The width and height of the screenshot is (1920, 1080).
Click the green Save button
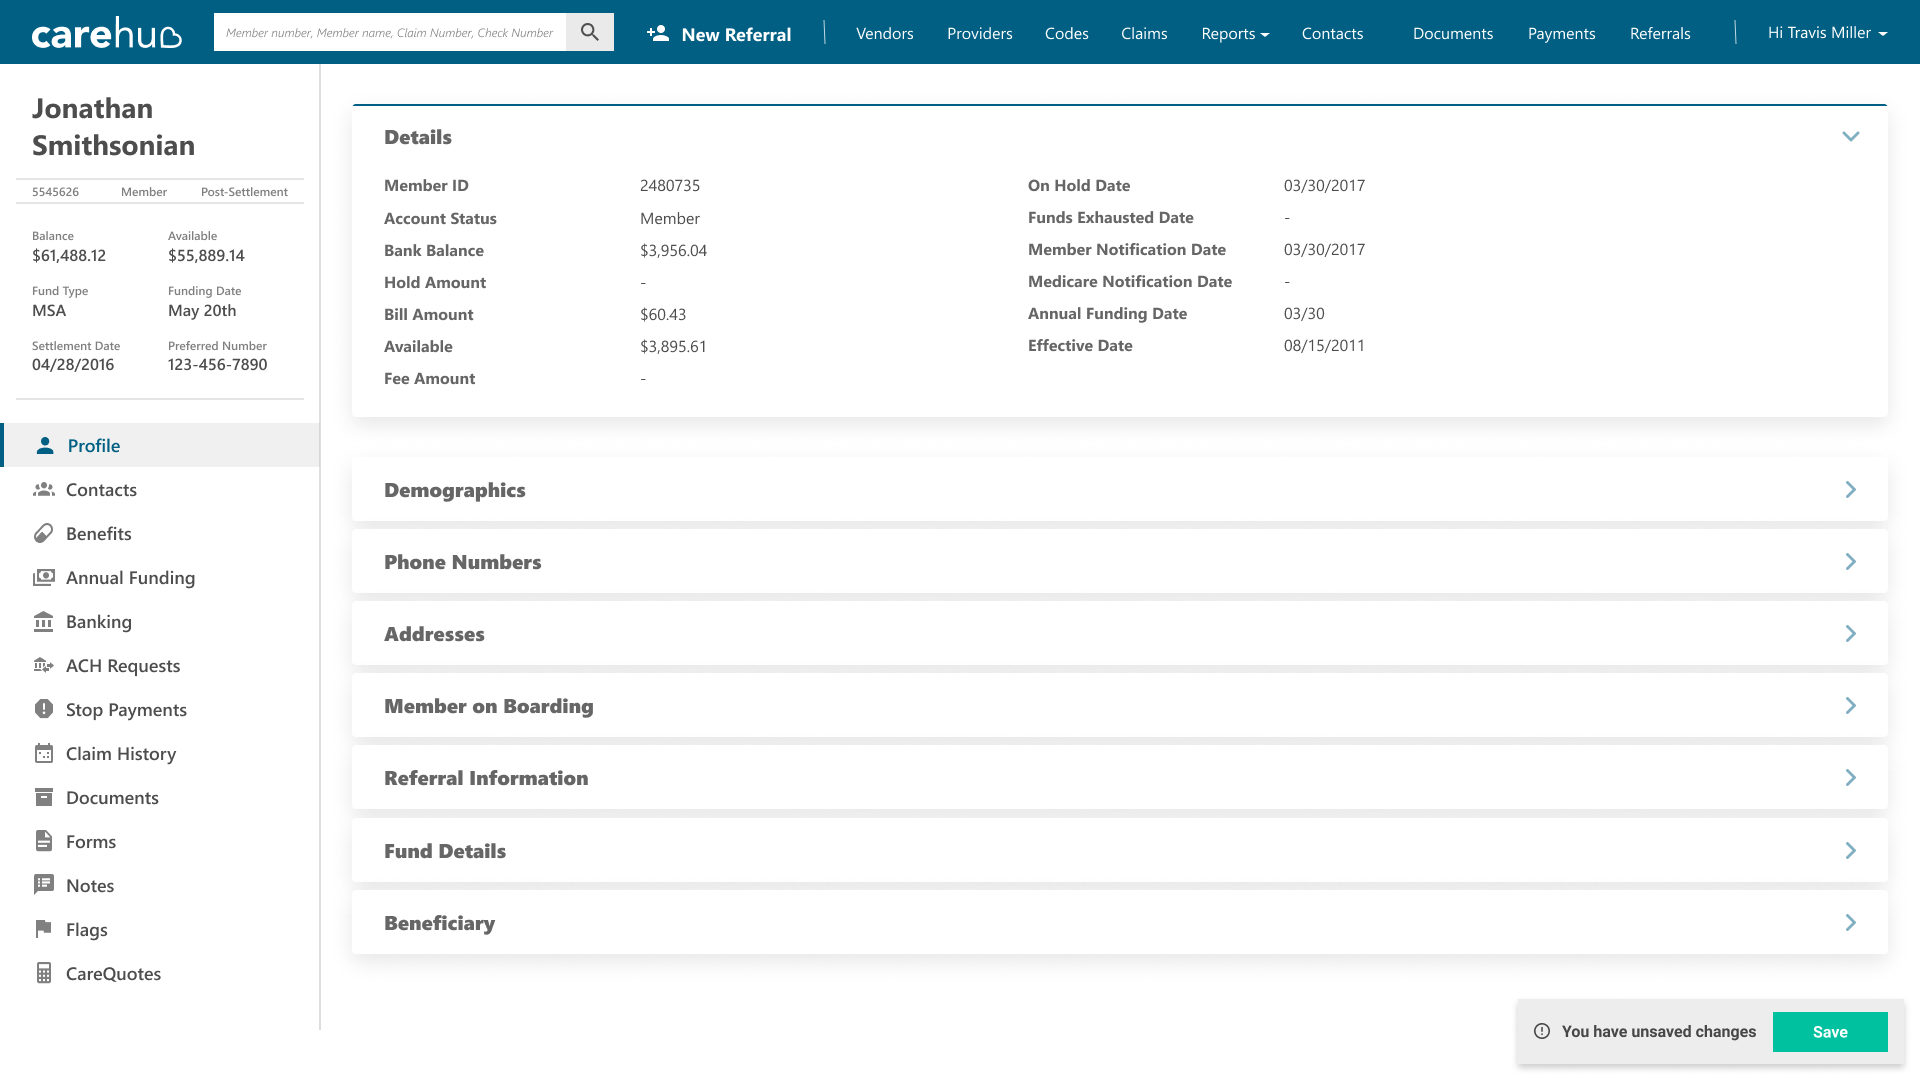coord(1830,1031)
